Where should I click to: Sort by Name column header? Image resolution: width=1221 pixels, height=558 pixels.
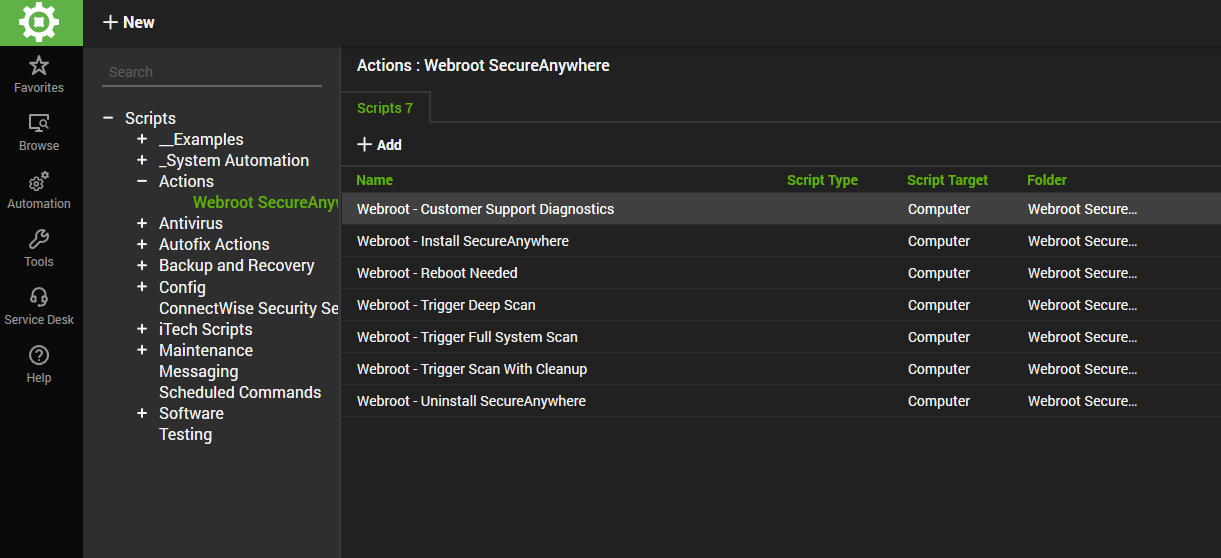[375, 180]
